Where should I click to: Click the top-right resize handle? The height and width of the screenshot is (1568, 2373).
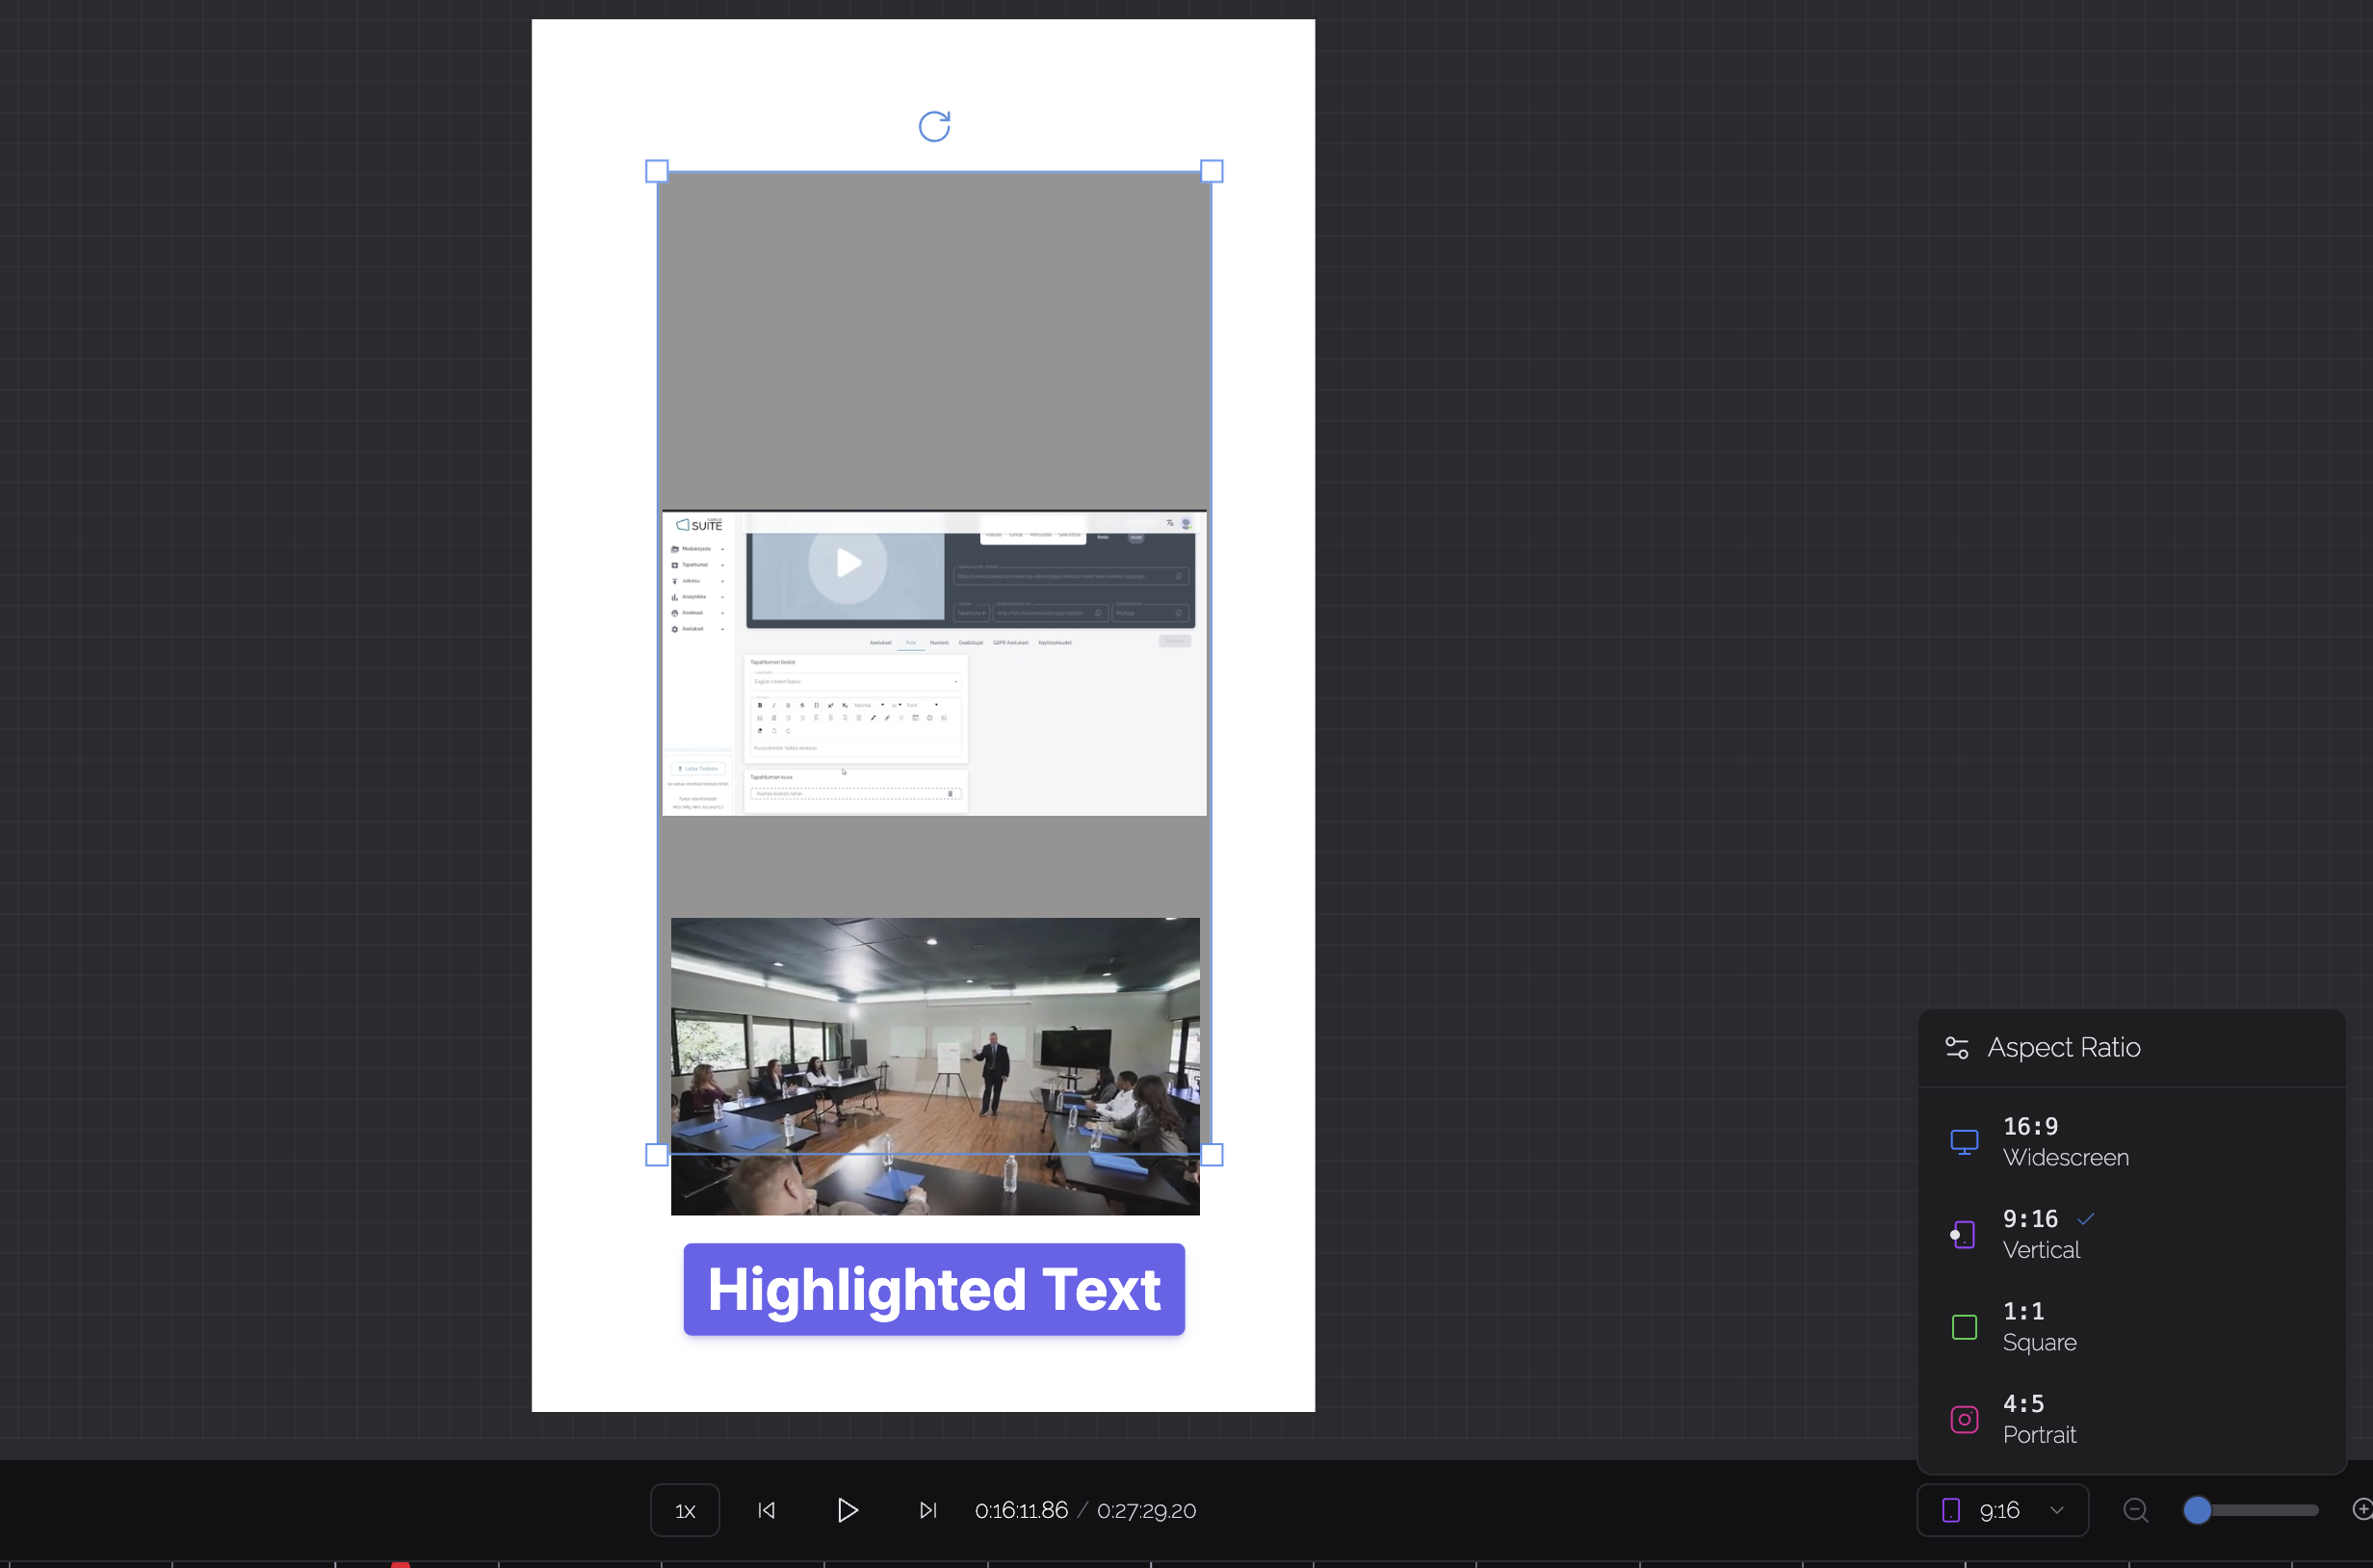[1211, 171]
